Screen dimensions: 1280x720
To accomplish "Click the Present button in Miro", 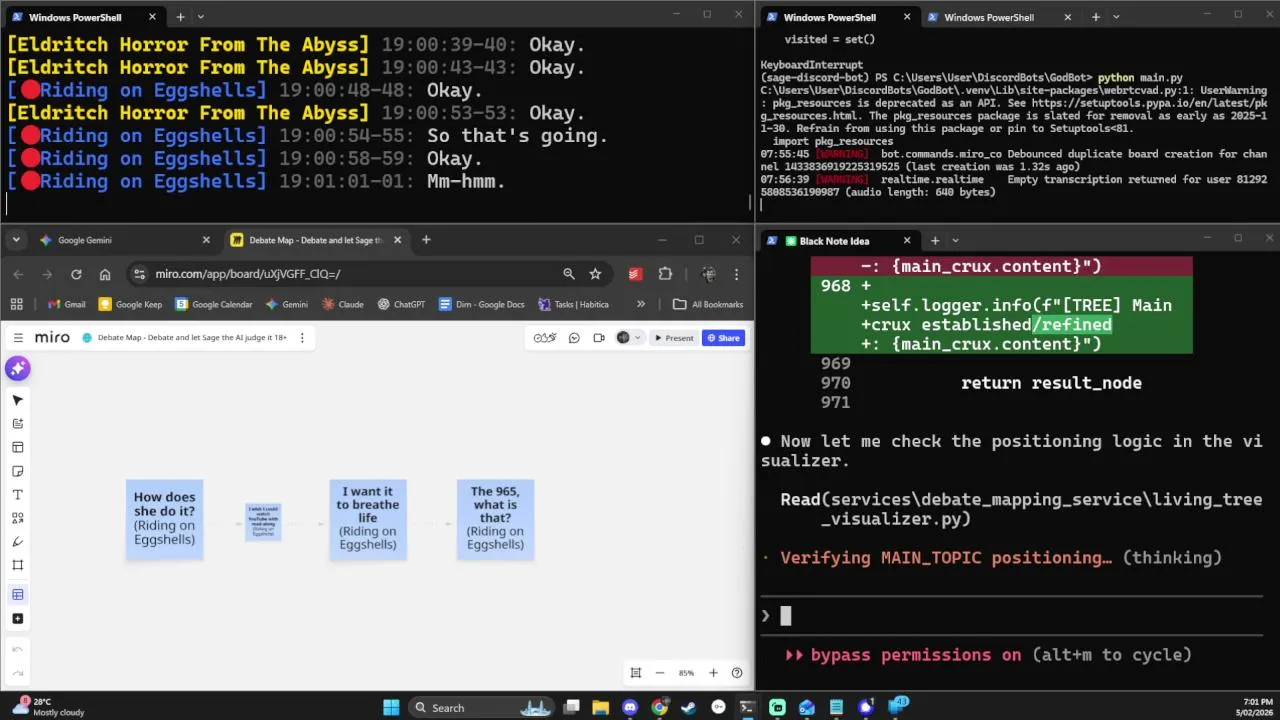I will tap(674, 338).
